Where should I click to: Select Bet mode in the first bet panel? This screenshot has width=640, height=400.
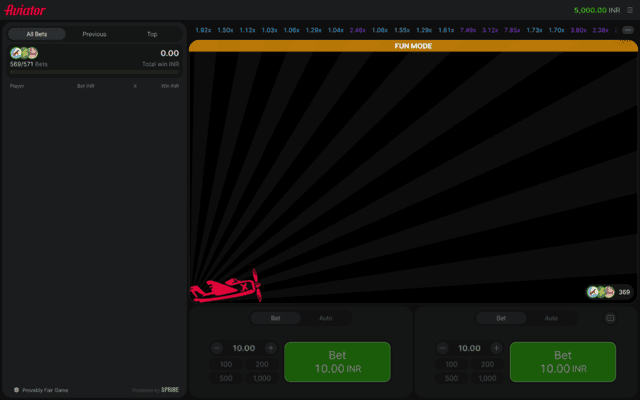276,318
